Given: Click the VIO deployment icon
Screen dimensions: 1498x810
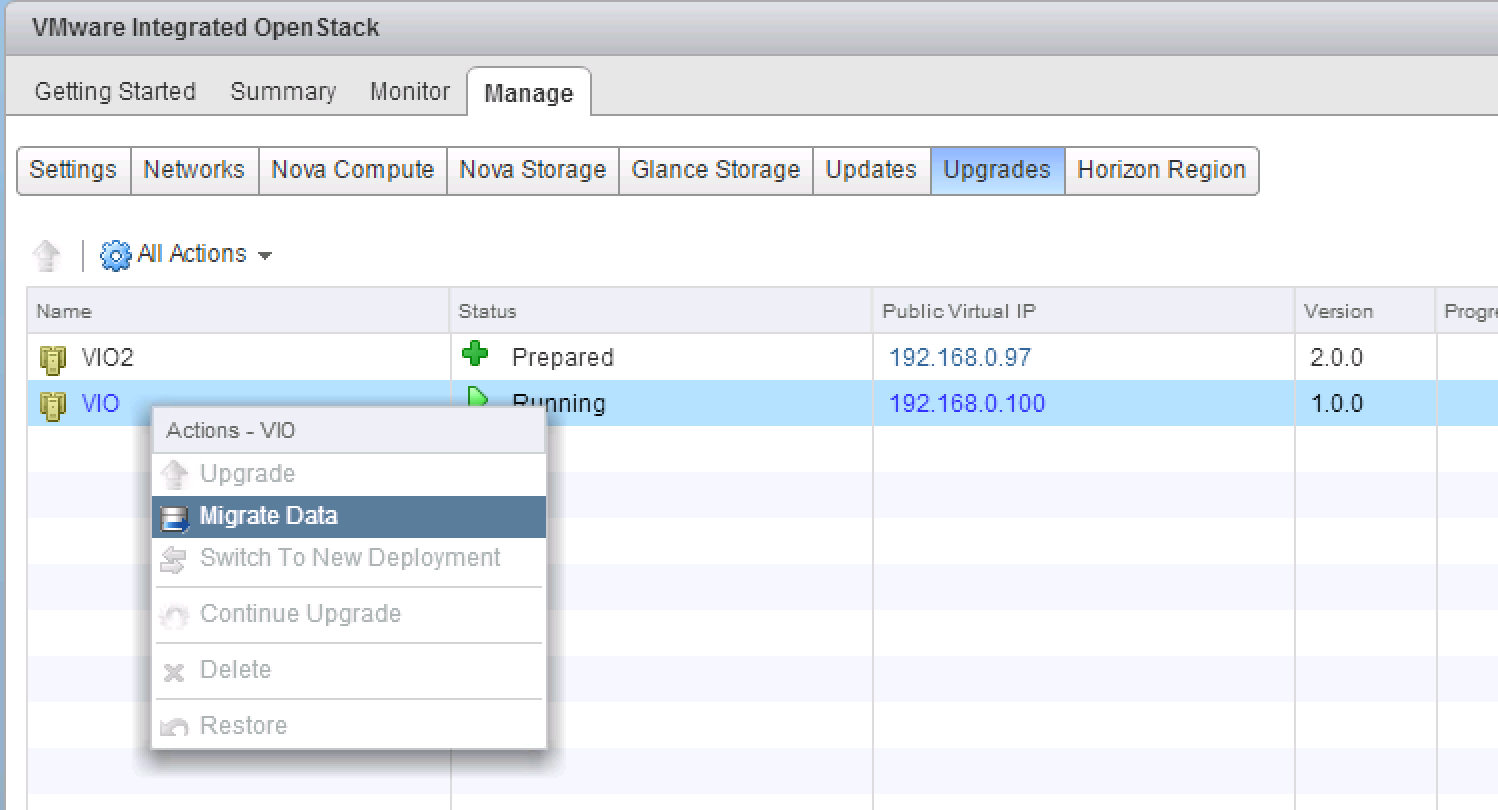Looking at the screenshot, I should (x=53, y=404).
